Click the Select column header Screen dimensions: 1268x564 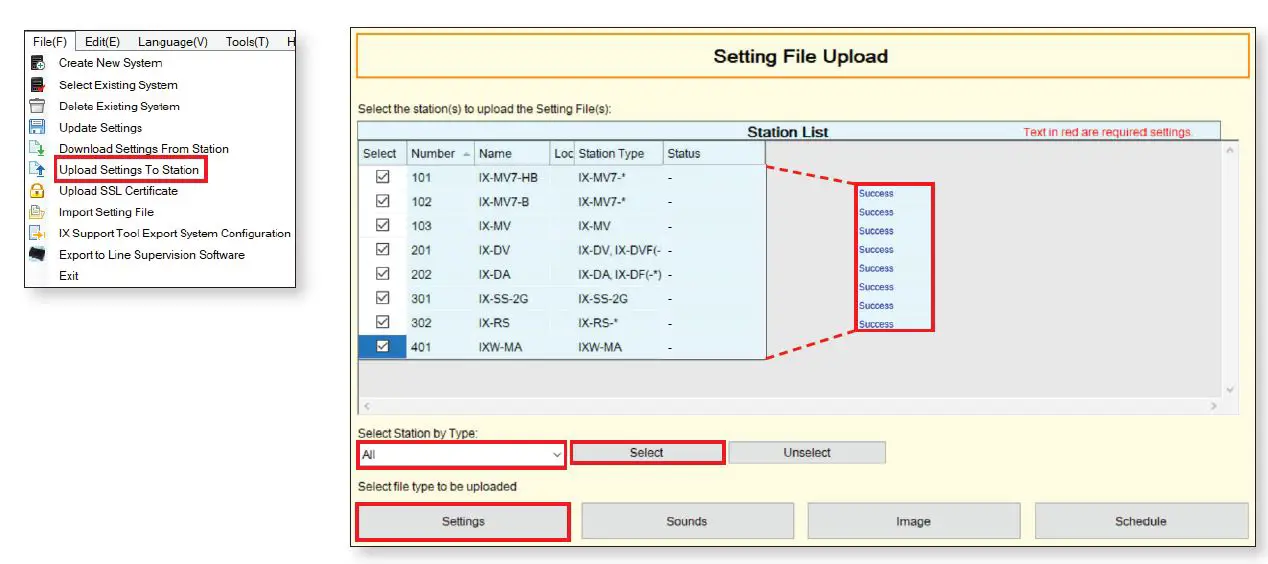381,153
